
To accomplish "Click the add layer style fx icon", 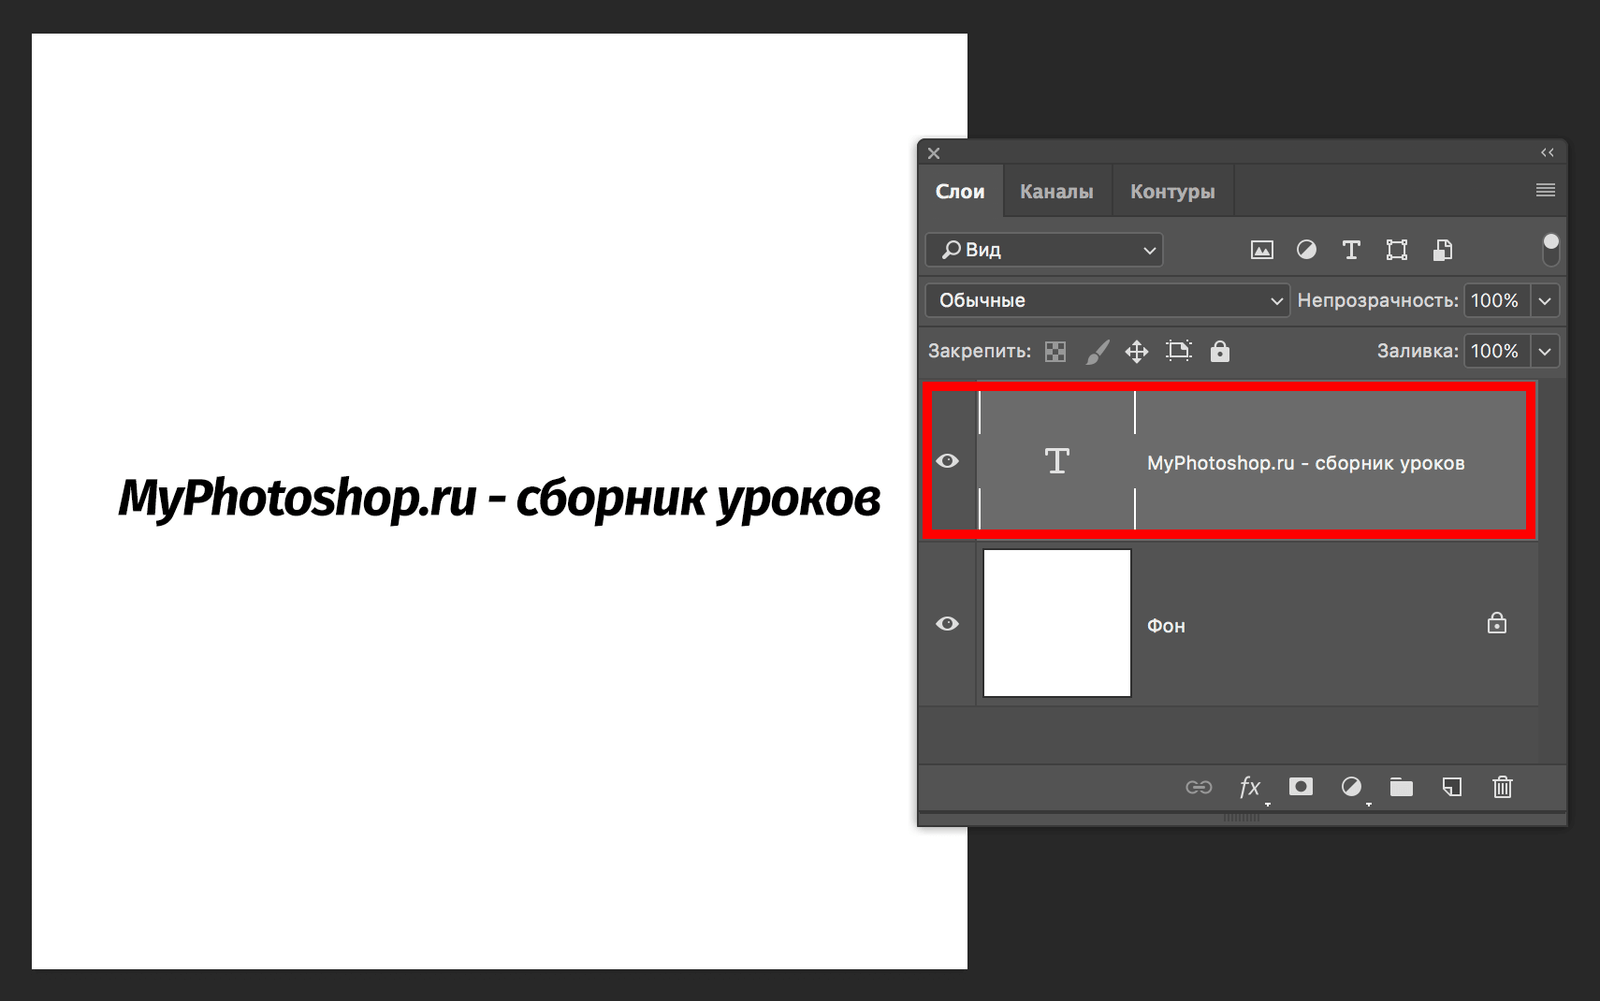I will (x=1250, y=787).
